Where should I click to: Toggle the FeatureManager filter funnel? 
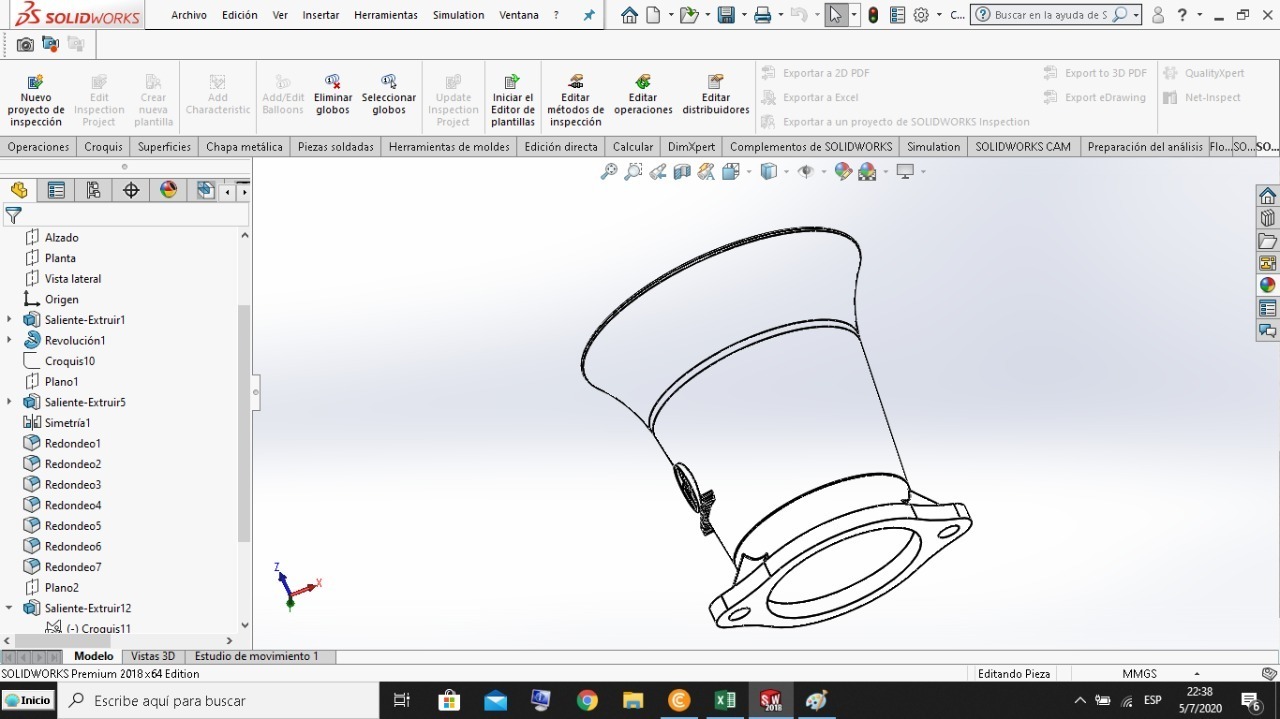14,217
